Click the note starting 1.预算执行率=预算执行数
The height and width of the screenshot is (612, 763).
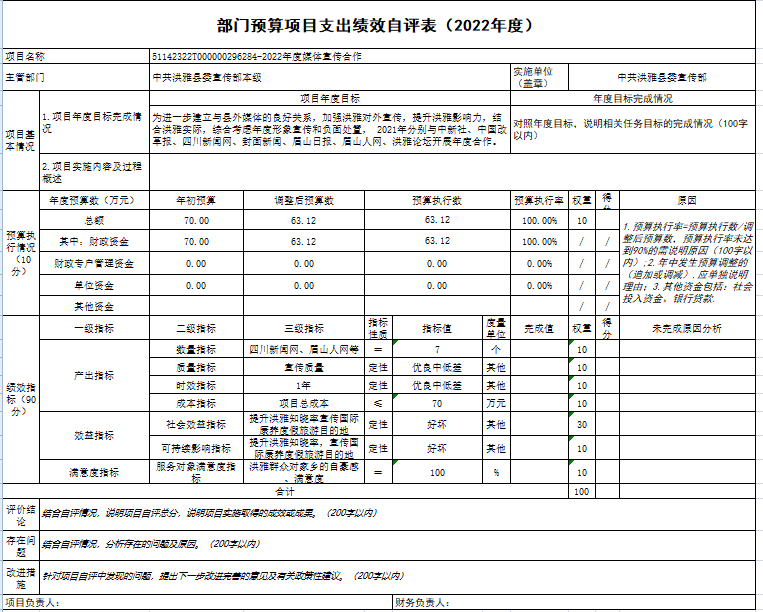[x=687, y=262]
